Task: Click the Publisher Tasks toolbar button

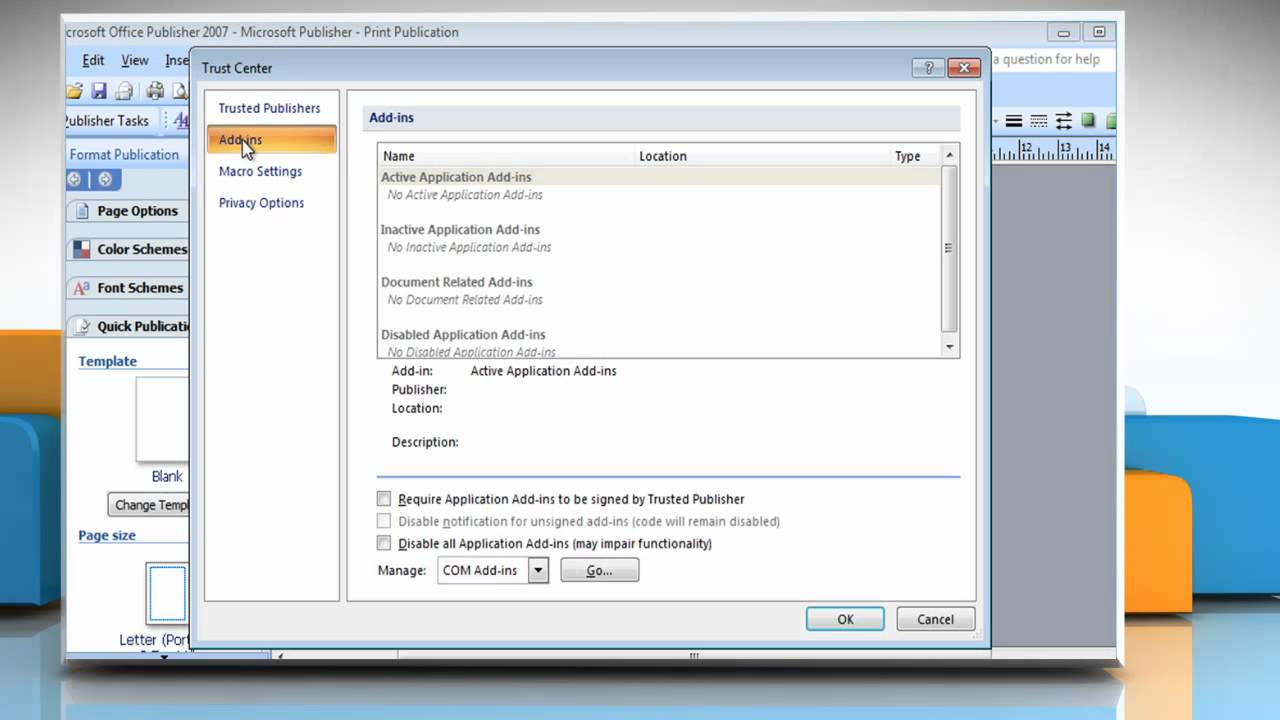Action: 107,121
